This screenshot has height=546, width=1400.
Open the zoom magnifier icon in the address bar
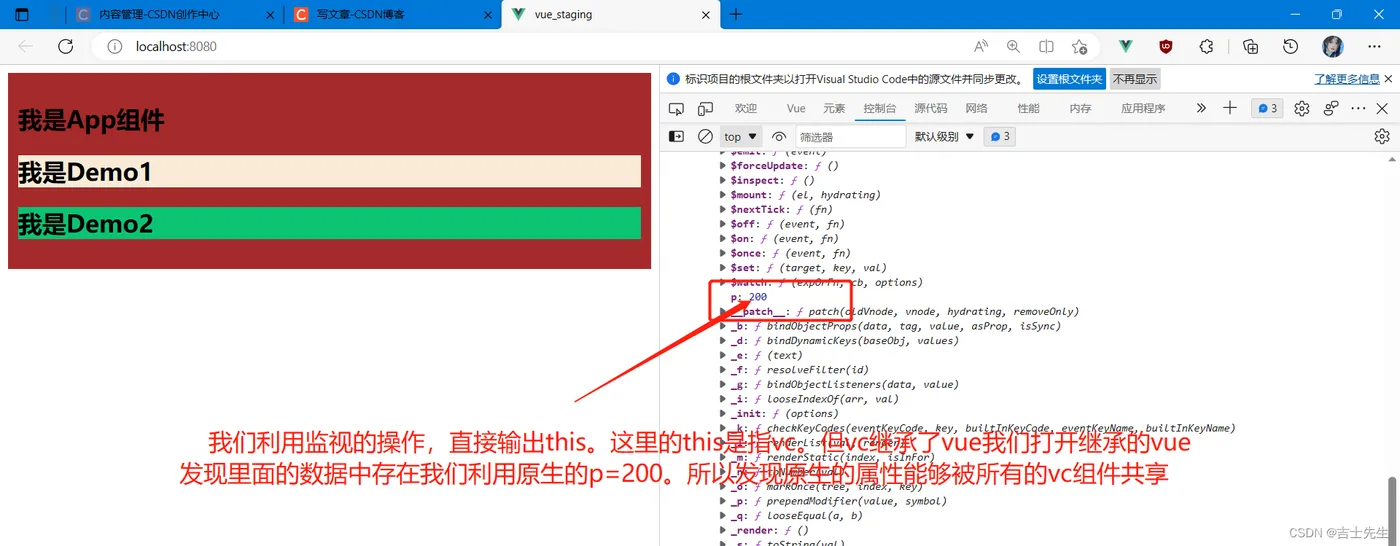[x=1013, y=46]
